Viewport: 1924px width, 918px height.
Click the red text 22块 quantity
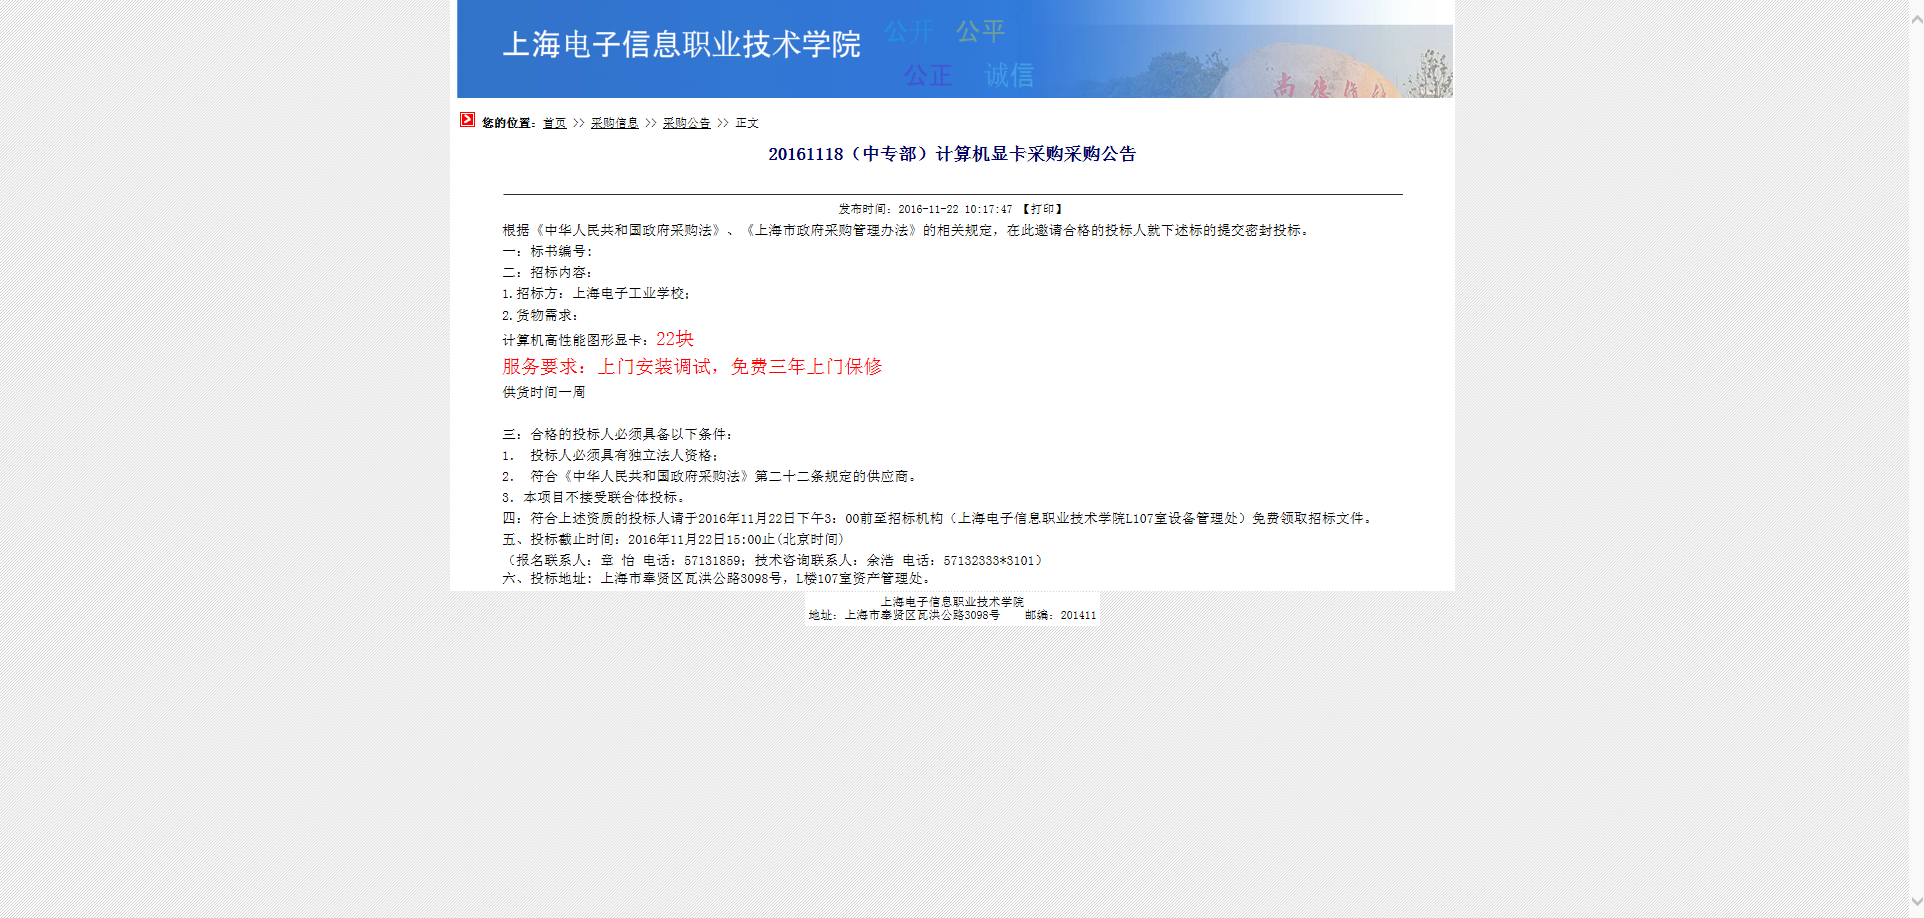coord(675,339)
